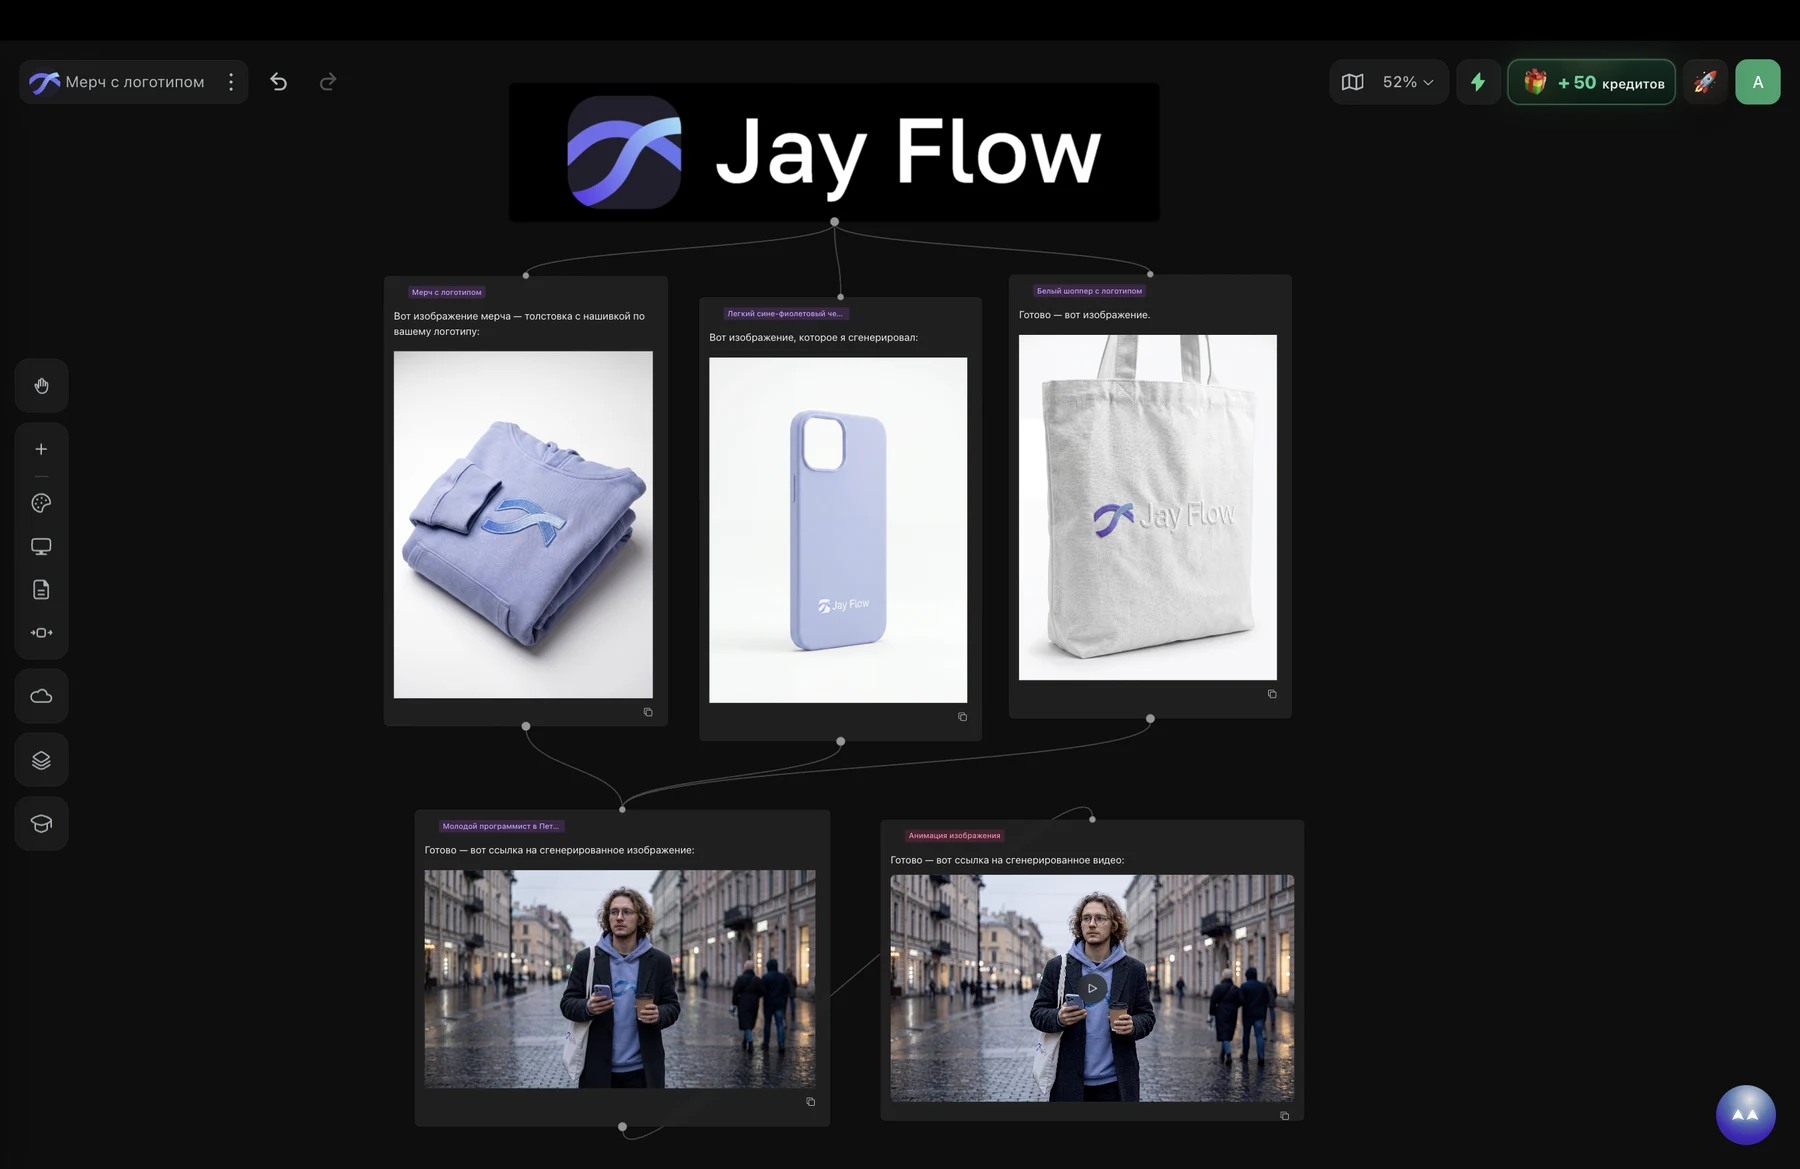The width and height of the screenshot is (1800, 1169).
Task: Open the 52% zoom dropdown
Action: (x=1408, y=82)
